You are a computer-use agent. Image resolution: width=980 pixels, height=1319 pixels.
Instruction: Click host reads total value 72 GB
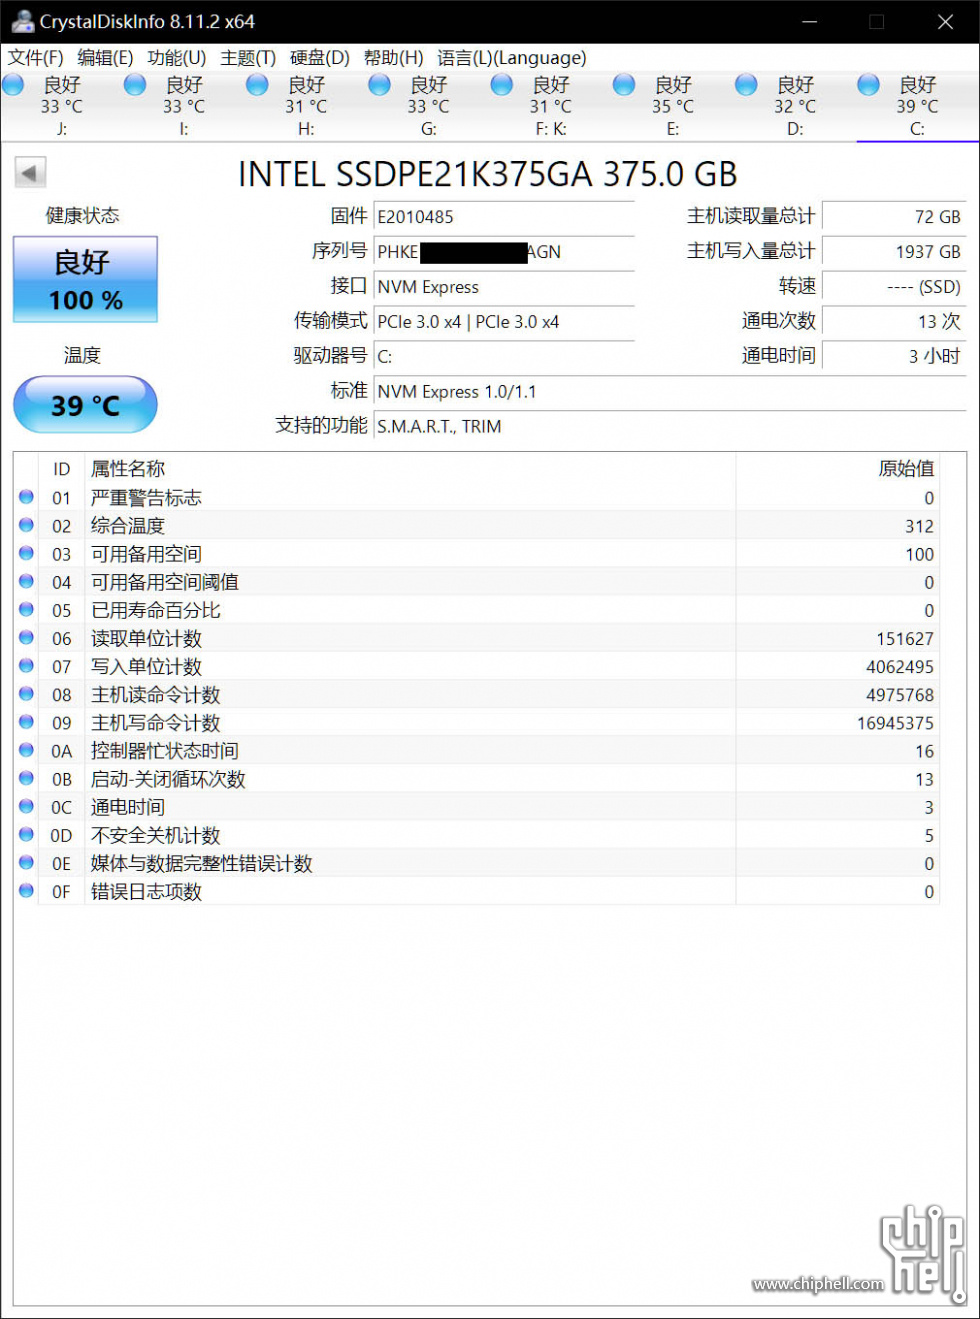tap(894, 217)
